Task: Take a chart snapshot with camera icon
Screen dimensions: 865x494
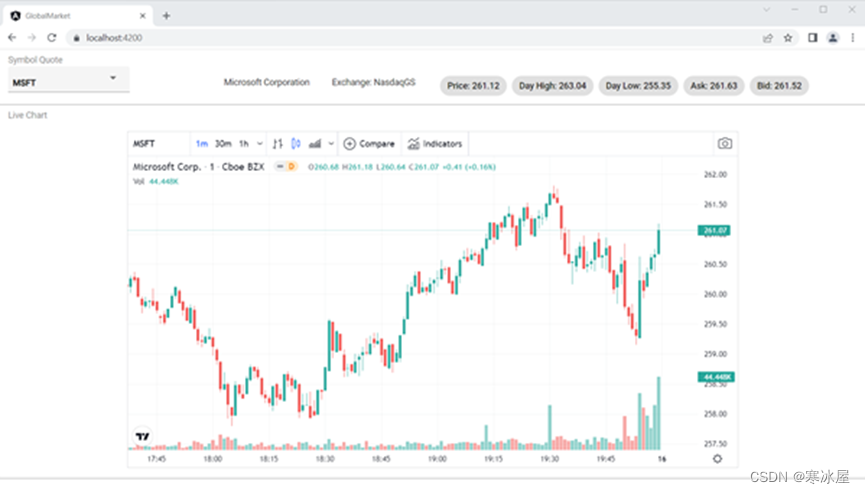Action: coord(725,144)
